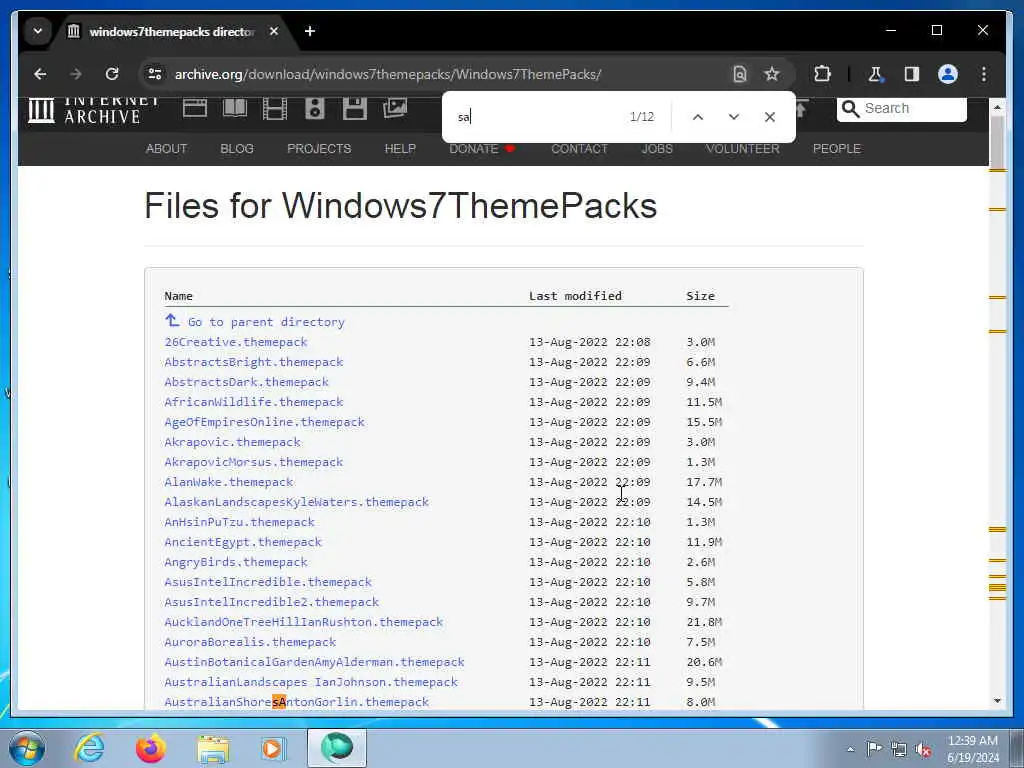Click the address bar URL
Screen dimensions: 1024x768
(387, 74)
